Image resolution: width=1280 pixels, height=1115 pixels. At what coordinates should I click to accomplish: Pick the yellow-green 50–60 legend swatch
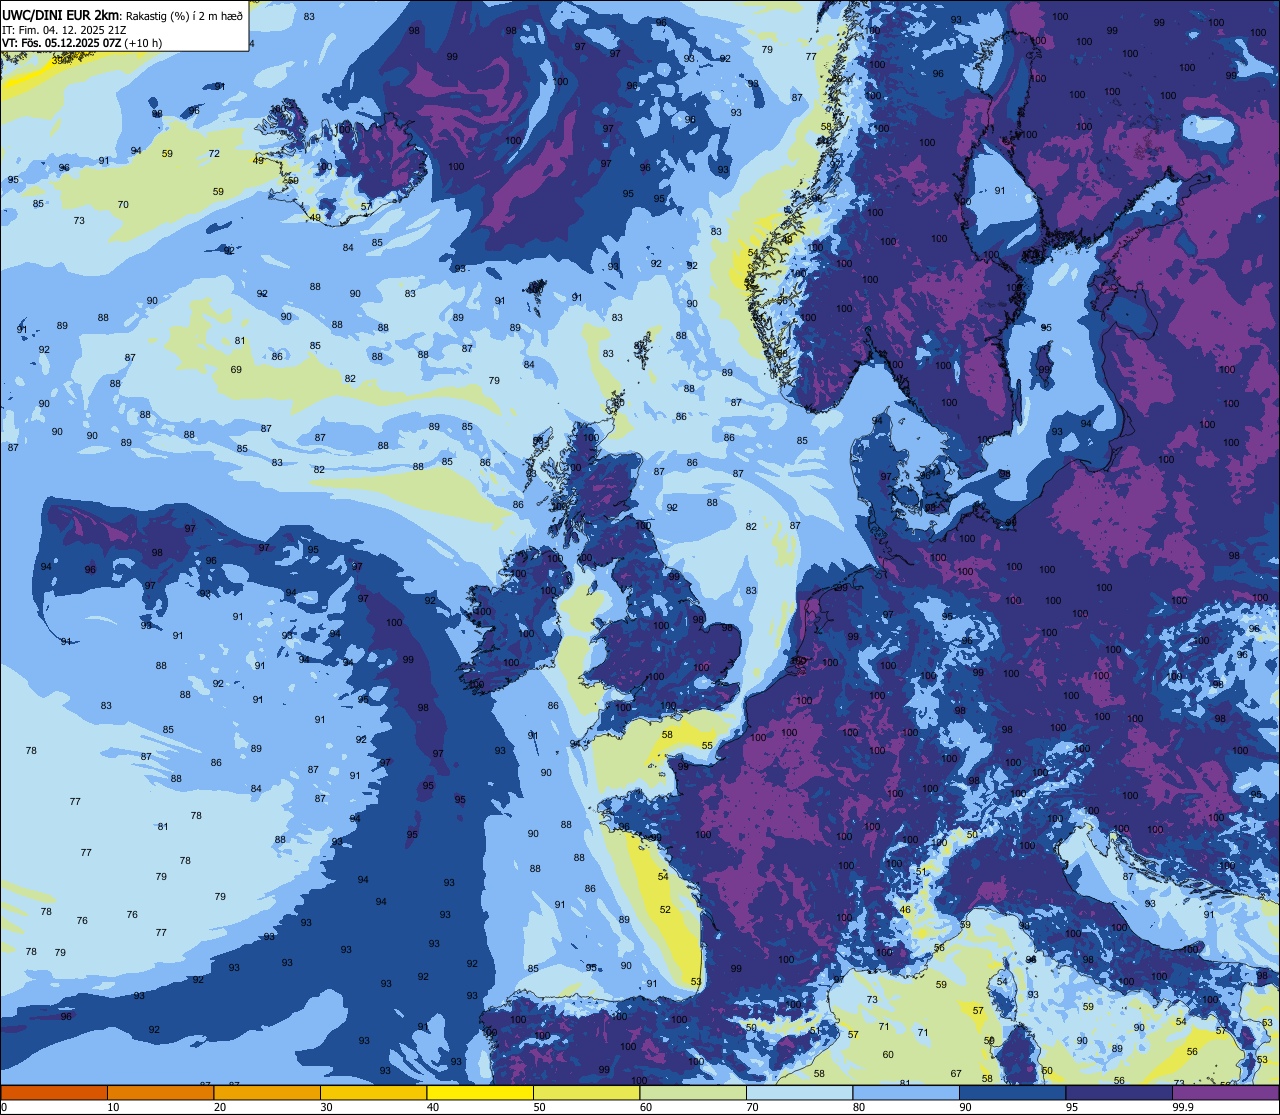[586, 1093]
